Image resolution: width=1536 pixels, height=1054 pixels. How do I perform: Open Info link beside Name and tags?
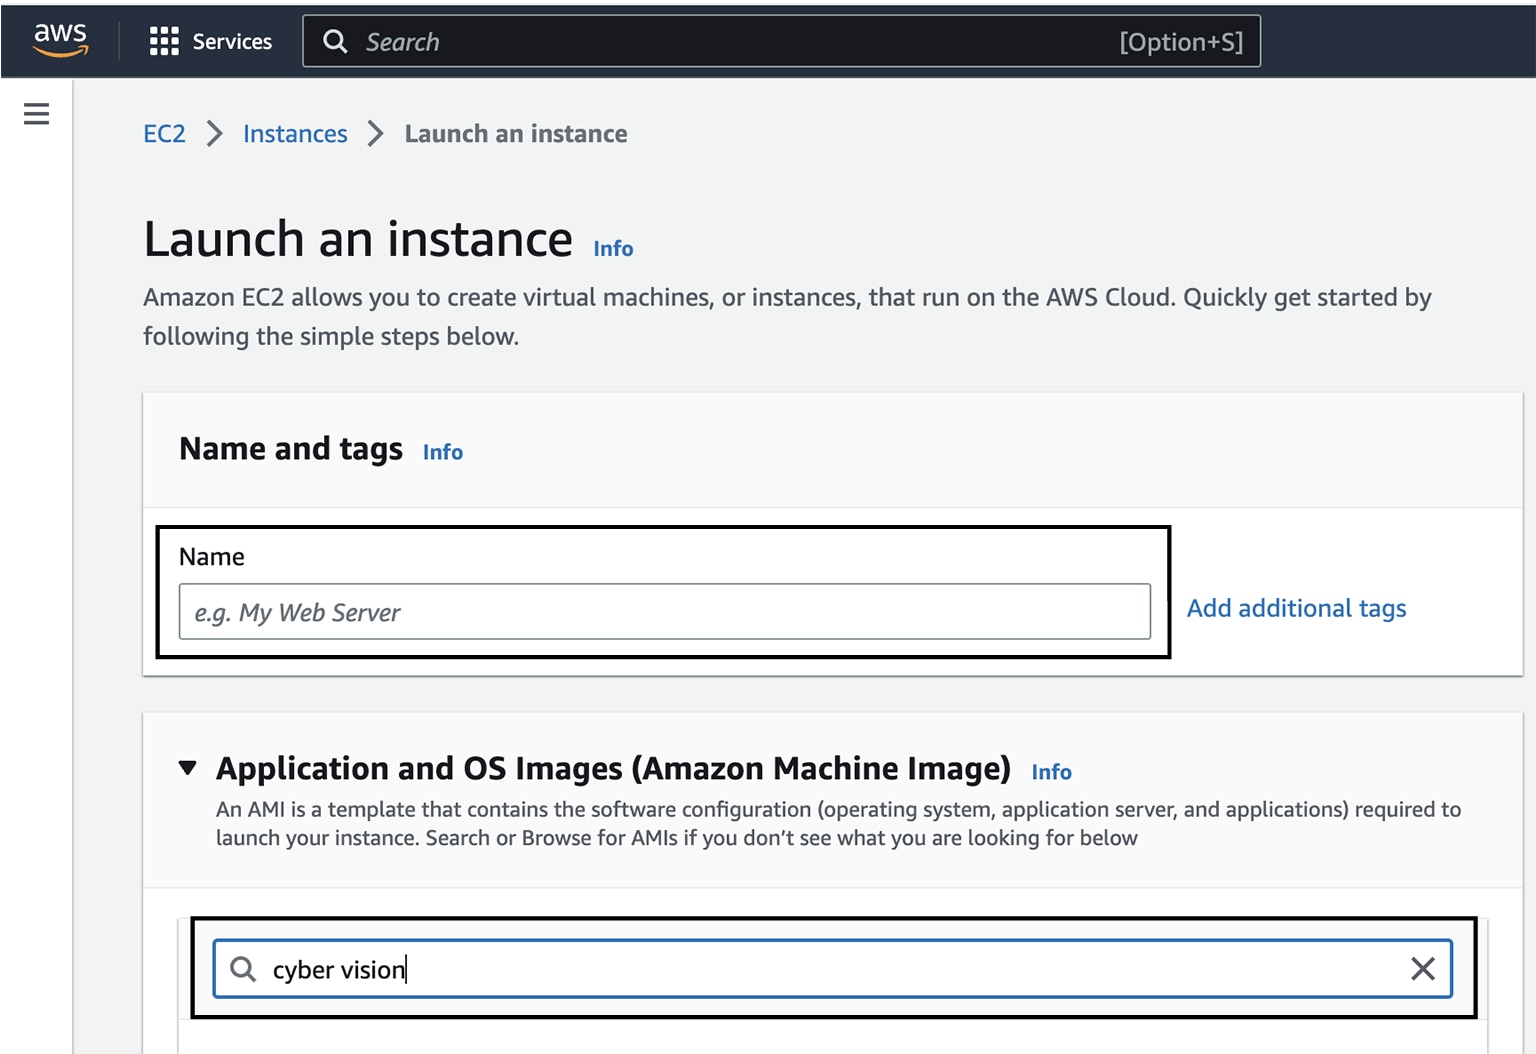pyautogui.click(x=443, y=452)
